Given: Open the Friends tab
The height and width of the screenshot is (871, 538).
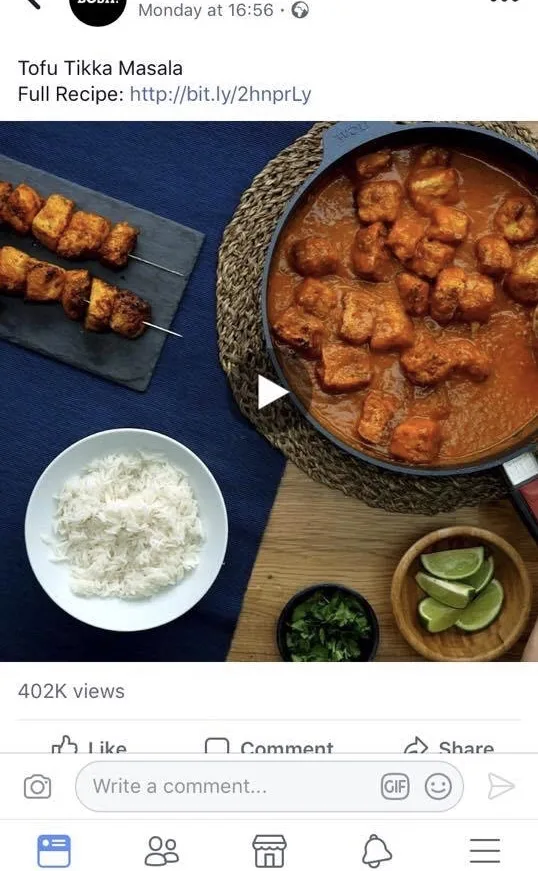Looking at the screenshot, I should pyautogui.click(x=162, y=850).
